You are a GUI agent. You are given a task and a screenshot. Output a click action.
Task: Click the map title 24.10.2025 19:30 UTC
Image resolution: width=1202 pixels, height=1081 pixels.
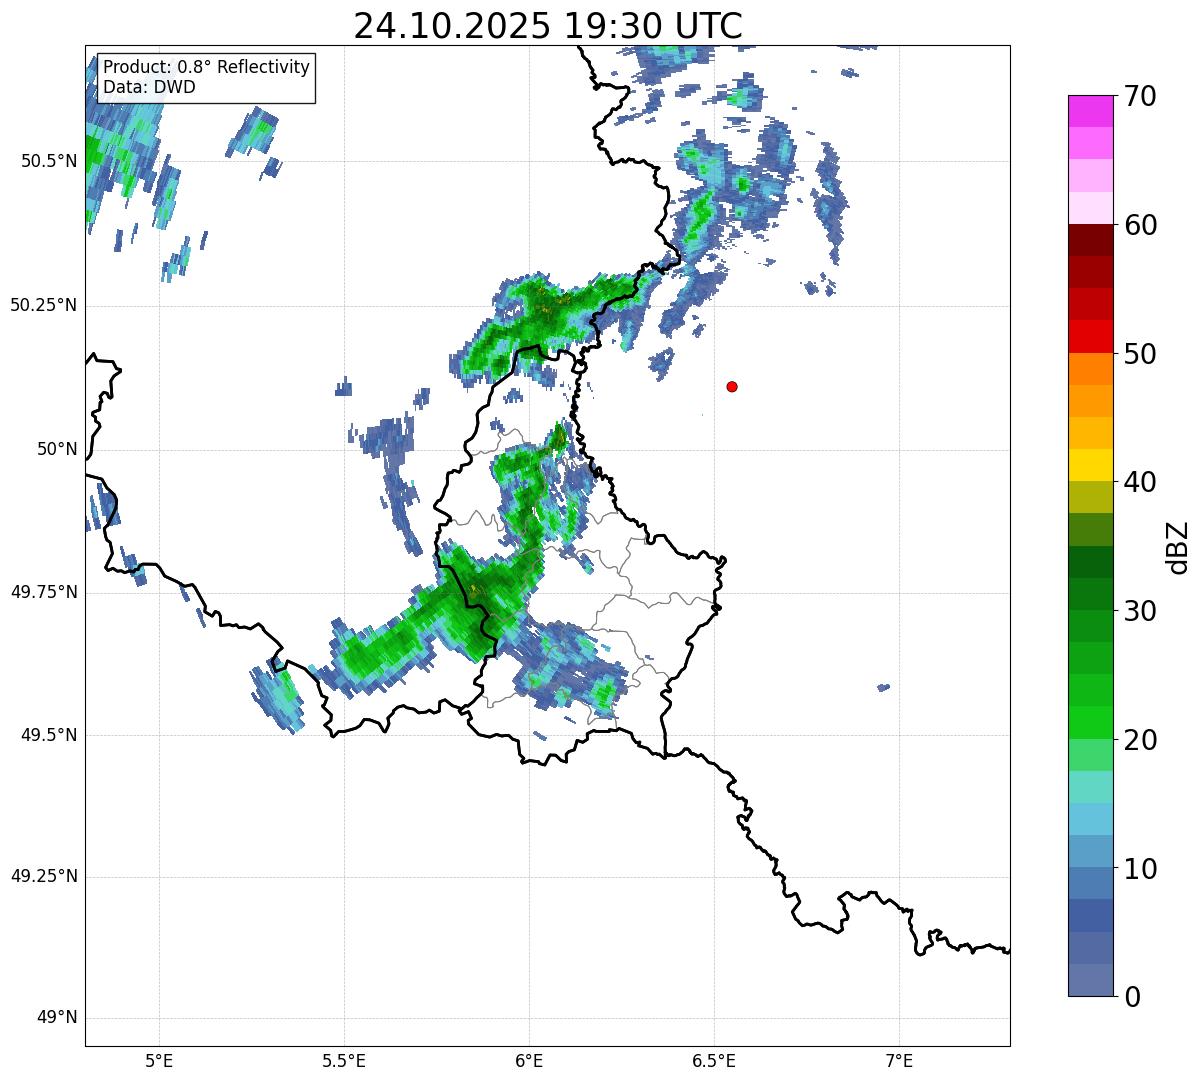pos(548,26)
